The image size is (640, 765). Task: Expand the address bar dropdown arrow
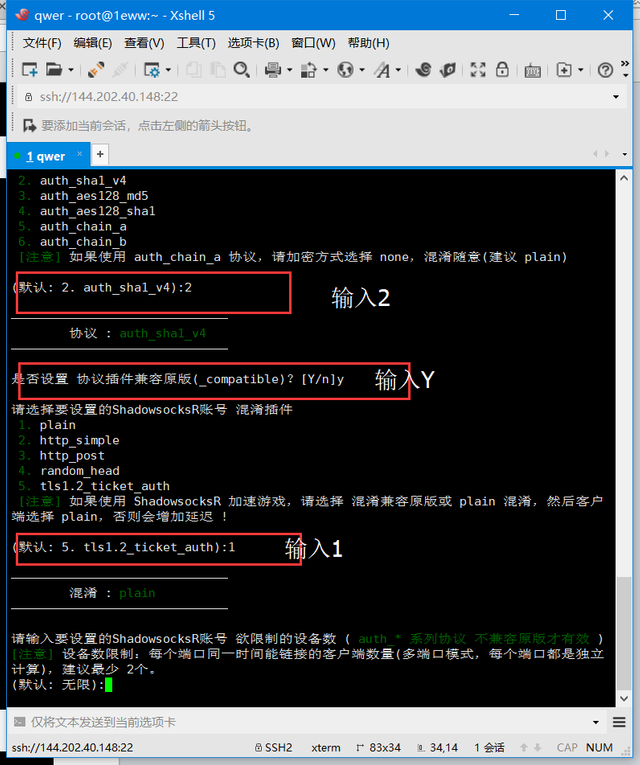click(616, 97)
